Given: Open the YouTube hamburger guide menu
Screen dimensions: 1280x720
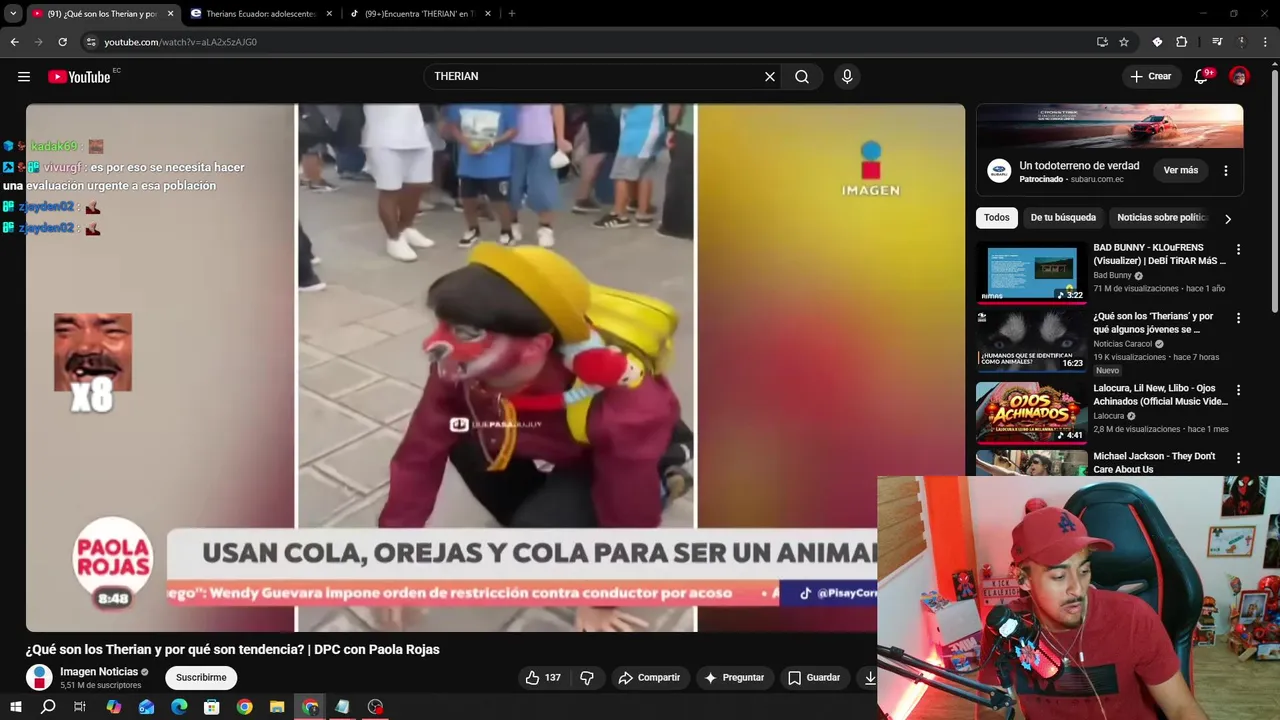Looking at the screenshot, I should click(x=24, y=77).
